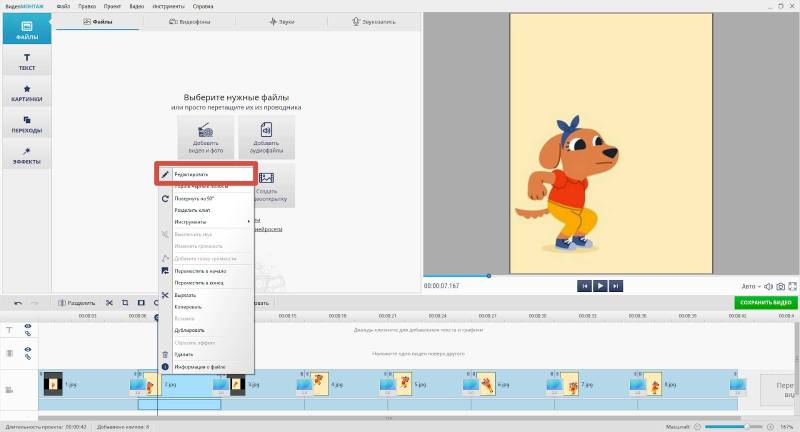This screenshot has width=800, height=432.
Task: Click the Сохранить видео button
Action: click(765, 302)
